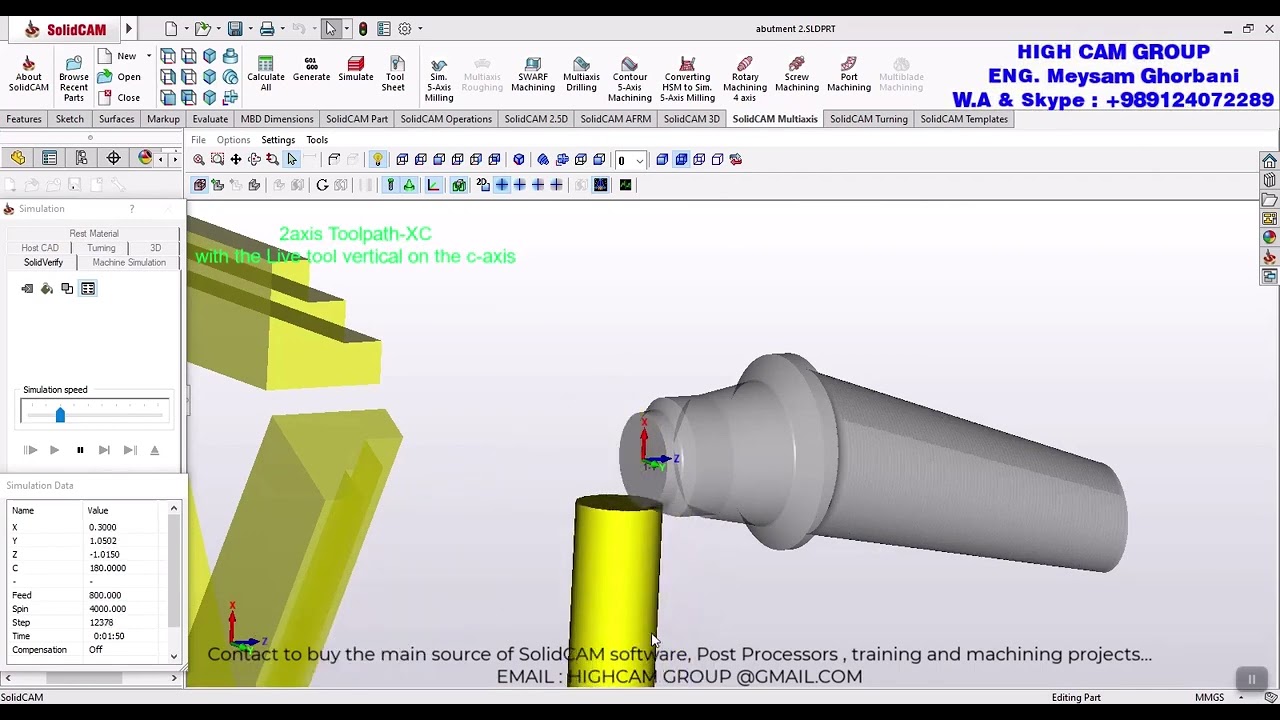
Task: Toggle the green holder display button
Action: [409, 185]
